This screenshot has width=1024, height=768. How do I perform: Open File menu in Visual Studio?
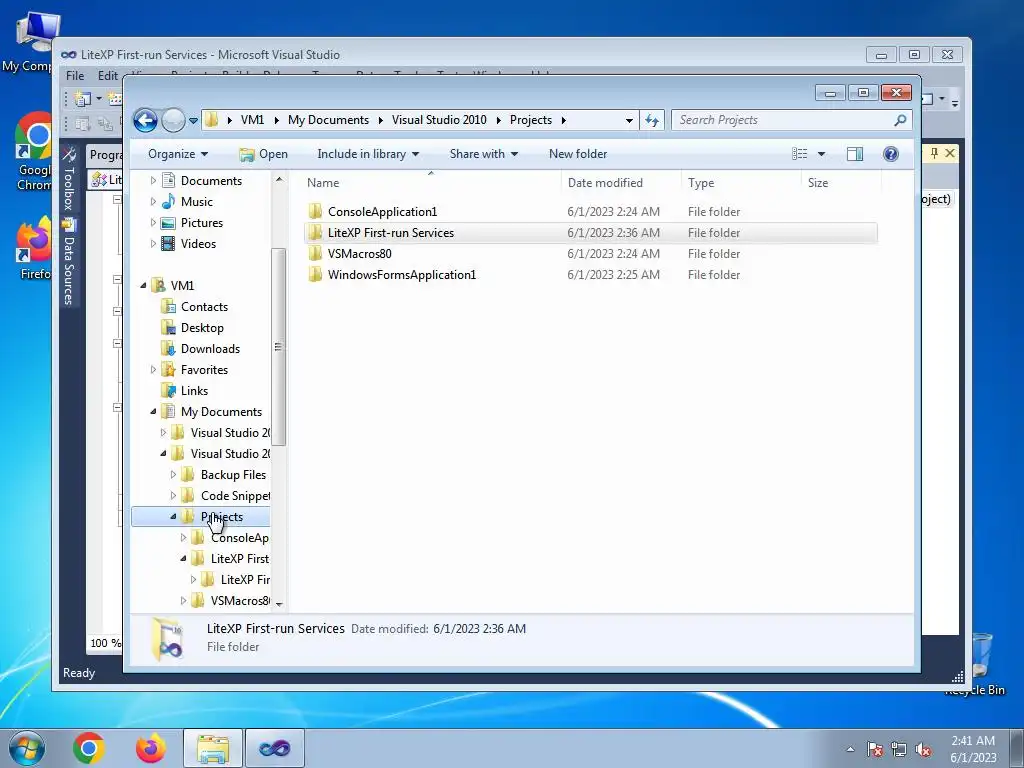point(75,76)
